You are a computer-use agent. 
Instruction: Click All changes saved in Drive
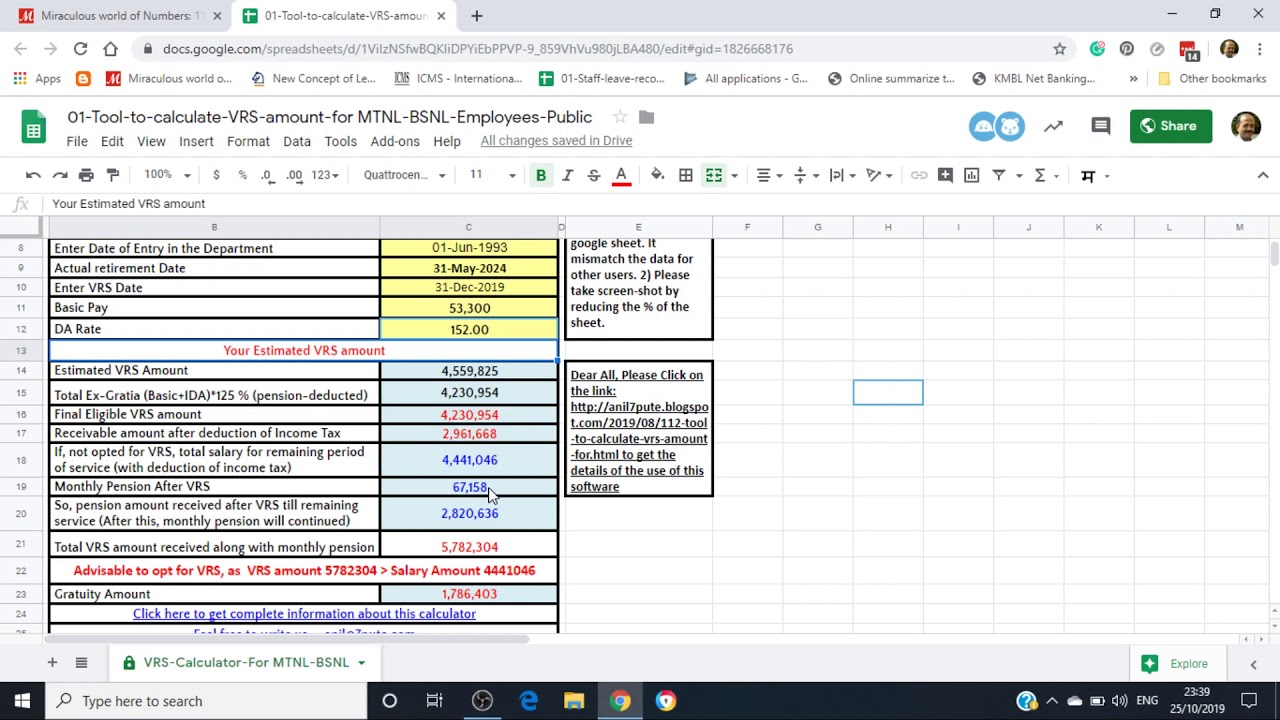pyautogui.click(x=556, y=141)
